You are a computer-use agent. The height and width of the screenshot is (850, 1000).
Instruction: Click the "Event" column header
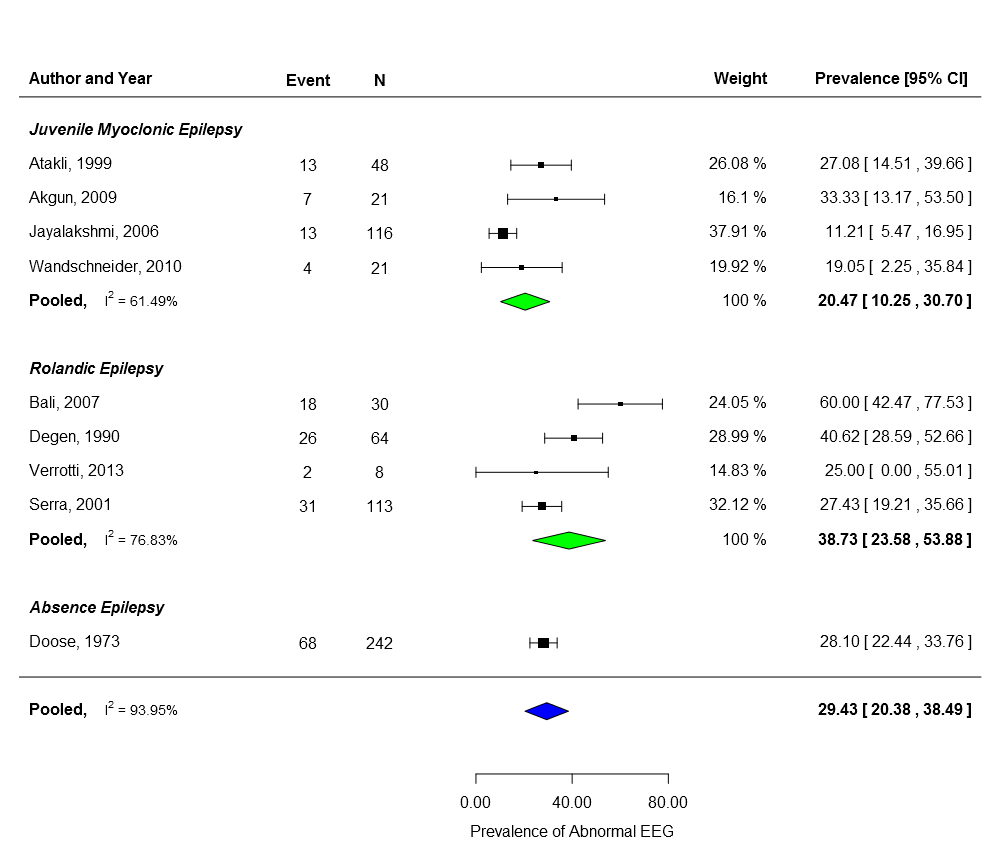[308, 81]
